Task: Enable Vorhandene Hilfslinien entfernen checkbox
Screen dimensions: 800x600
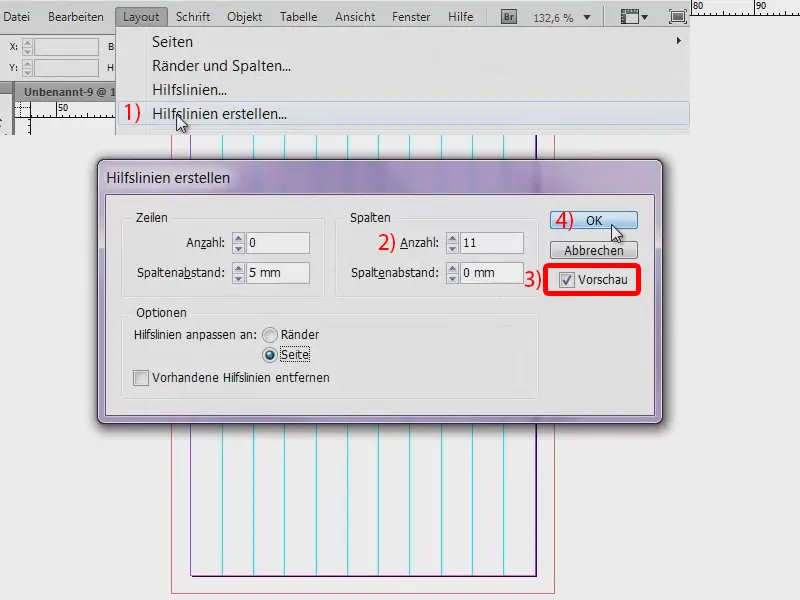Action: tap(141, 378)
